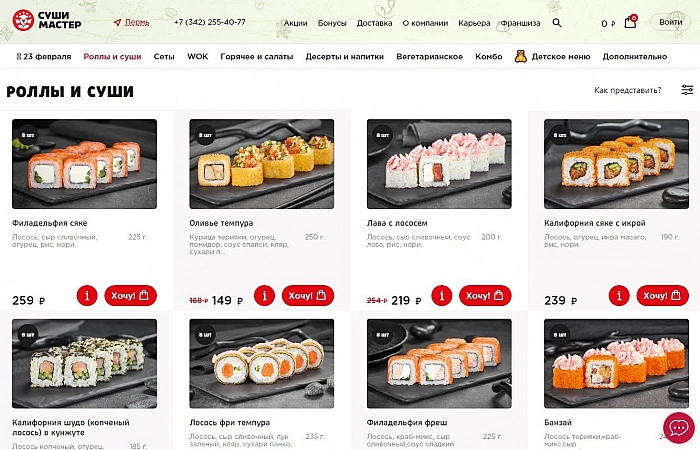Open the search magnifier icon
700x450 pixels.
click(x=557, y=22)
